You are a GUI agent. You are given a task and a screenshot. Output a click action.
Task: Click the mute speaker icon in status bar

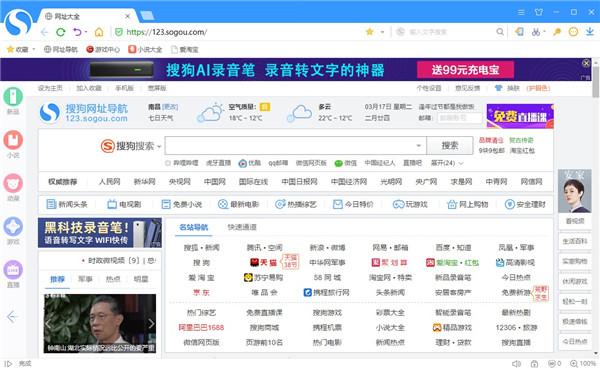point(516,363)
